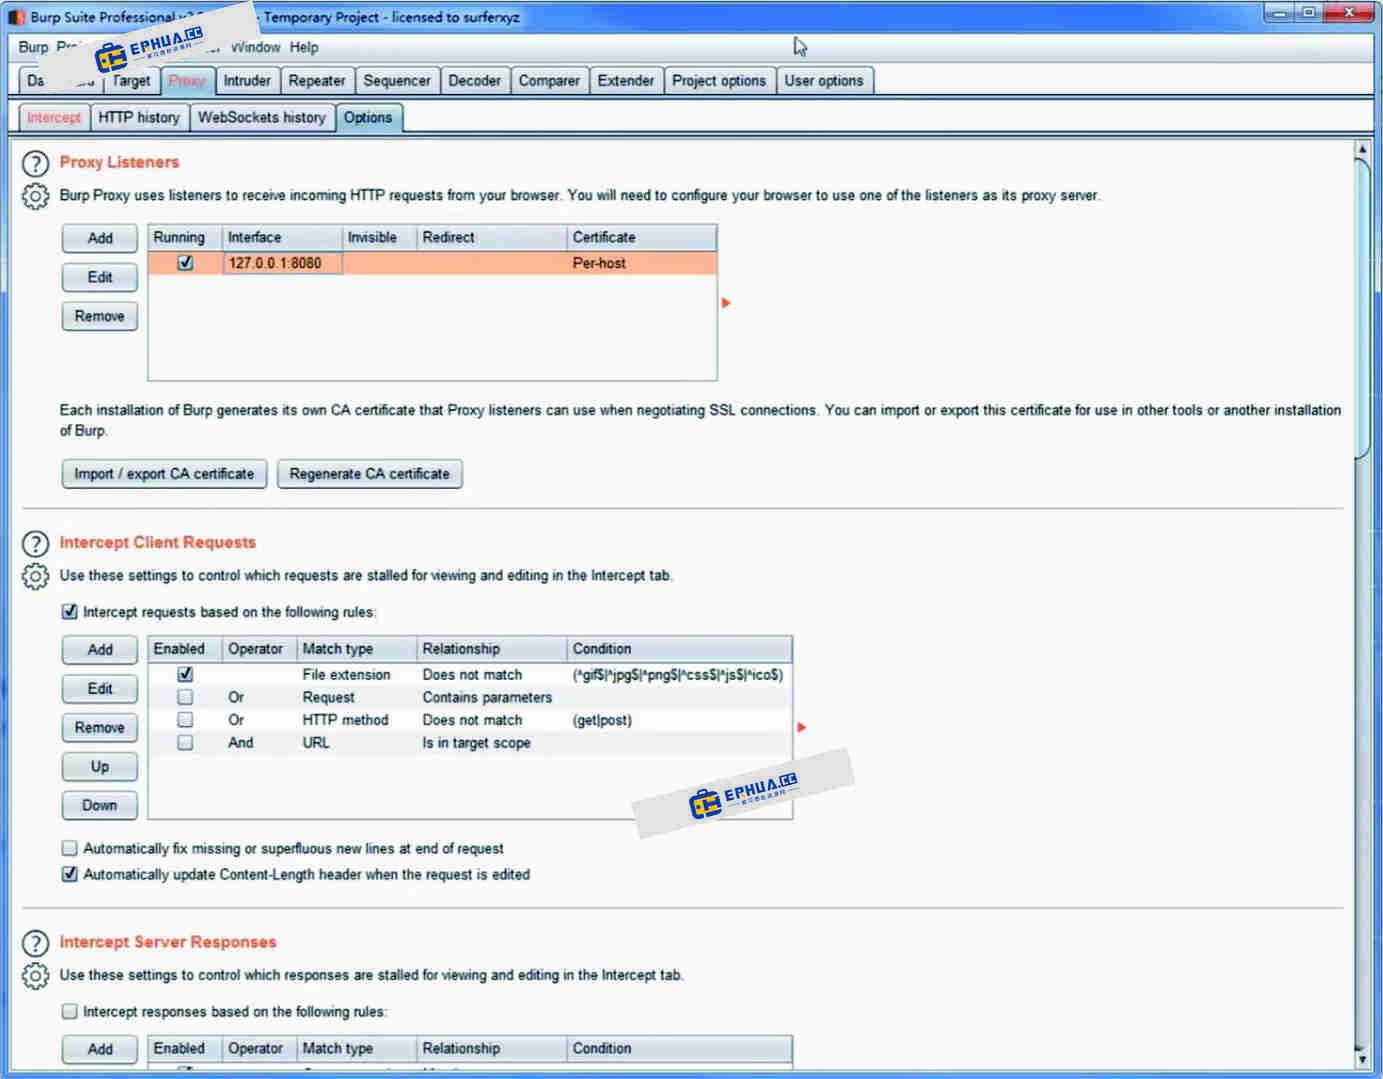Add a client request interception rule
The height and width of the screenshot is (1079, 1383).
[x=100, y=650]
